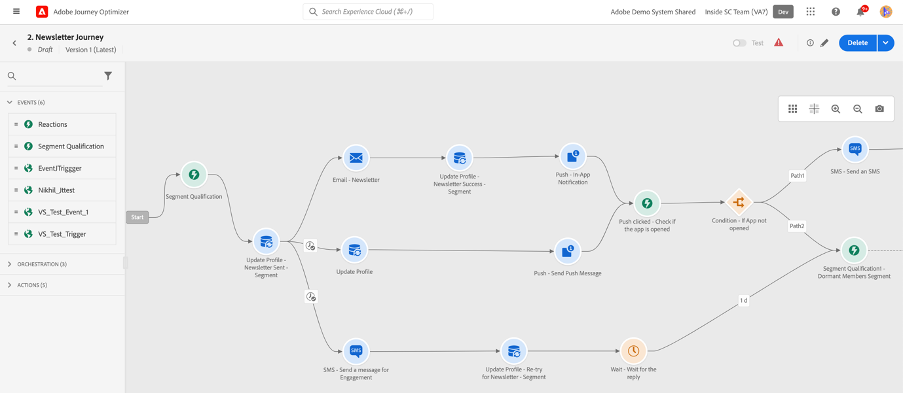Image resolution: width=904 pixels, height=394 pixels.
Task: Select the plain Update Profile node
Action: pyautogui.click(x=354, y=250)
